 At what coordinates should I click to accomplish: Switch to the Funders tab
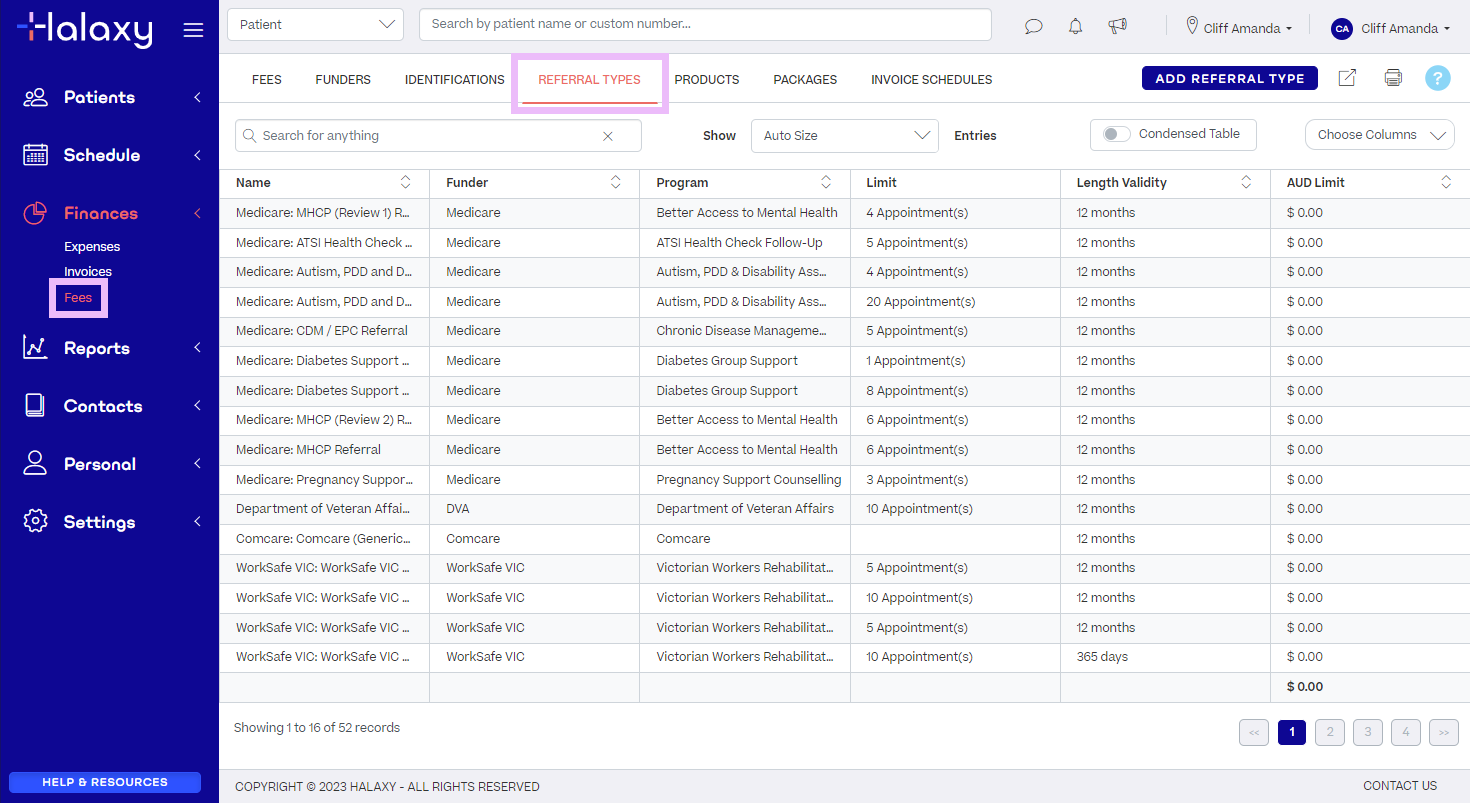(x=343, y=80)
